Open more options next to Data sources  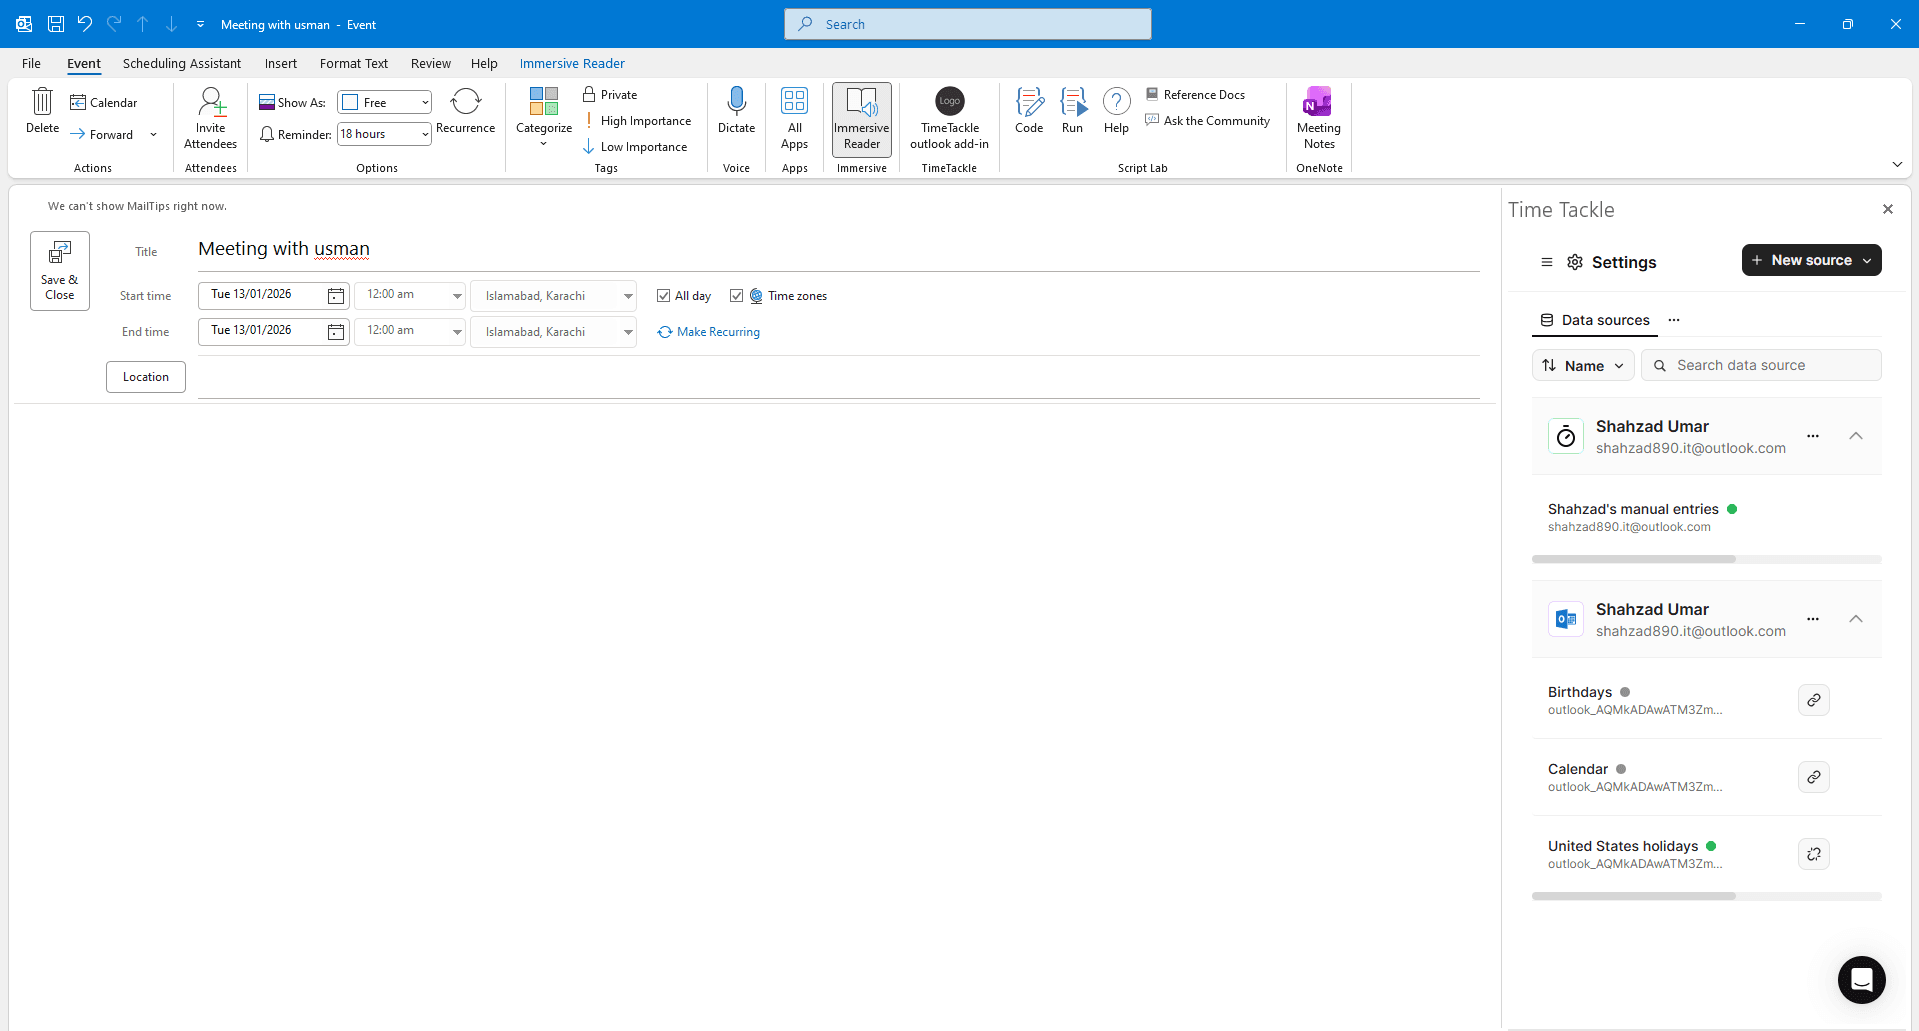coord(1674,320)
